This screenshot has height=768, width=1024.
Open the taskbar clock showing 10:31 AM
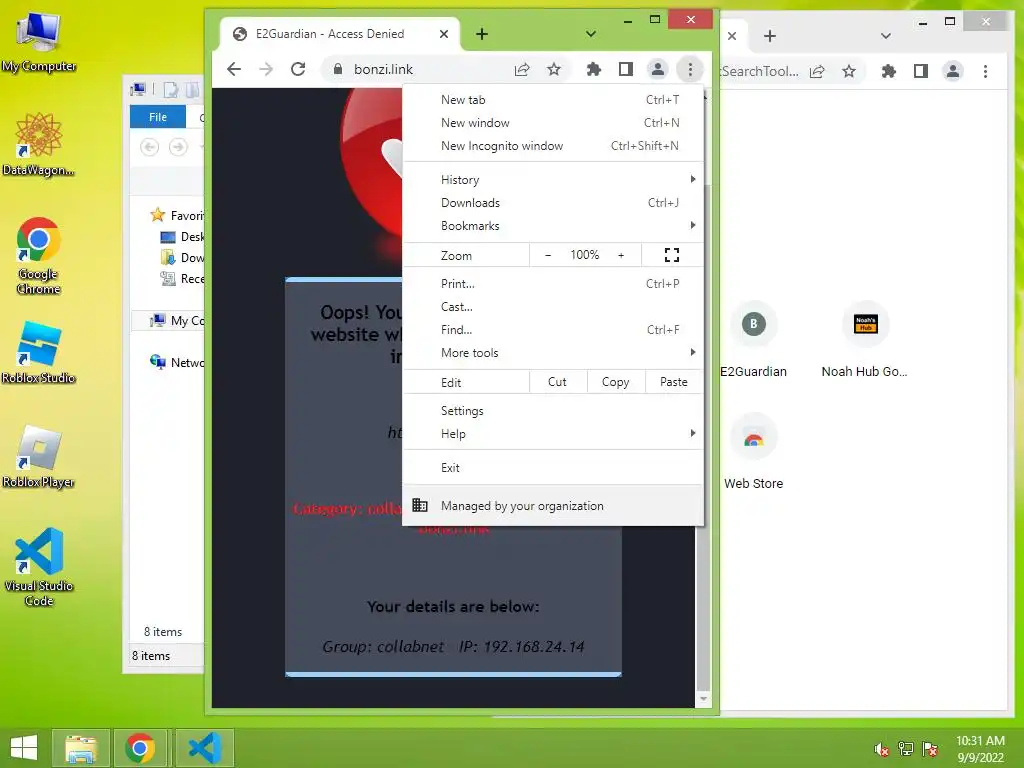[x=980, y=749]
